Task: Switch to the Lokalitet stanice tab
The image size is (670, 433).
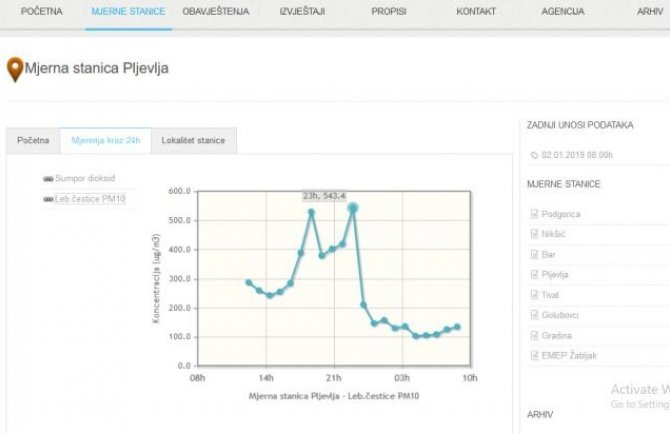Action: tap(193, 141)
